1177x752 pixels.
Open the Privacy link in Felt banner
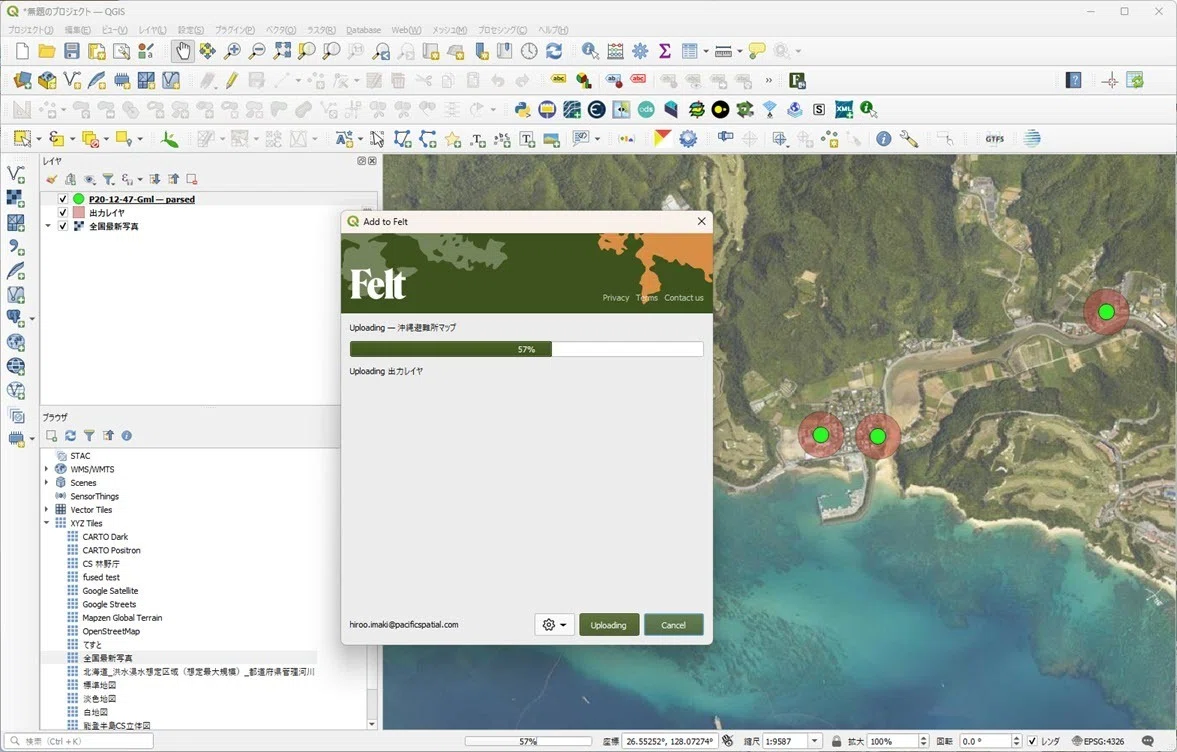[x=616, y=298]
